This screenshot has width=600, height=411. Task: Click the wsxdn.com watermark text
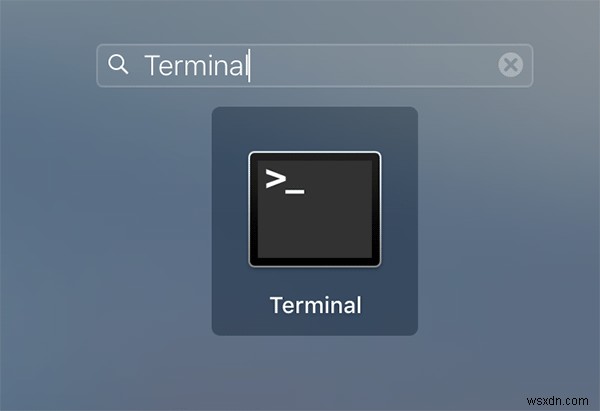coord(557,401)
